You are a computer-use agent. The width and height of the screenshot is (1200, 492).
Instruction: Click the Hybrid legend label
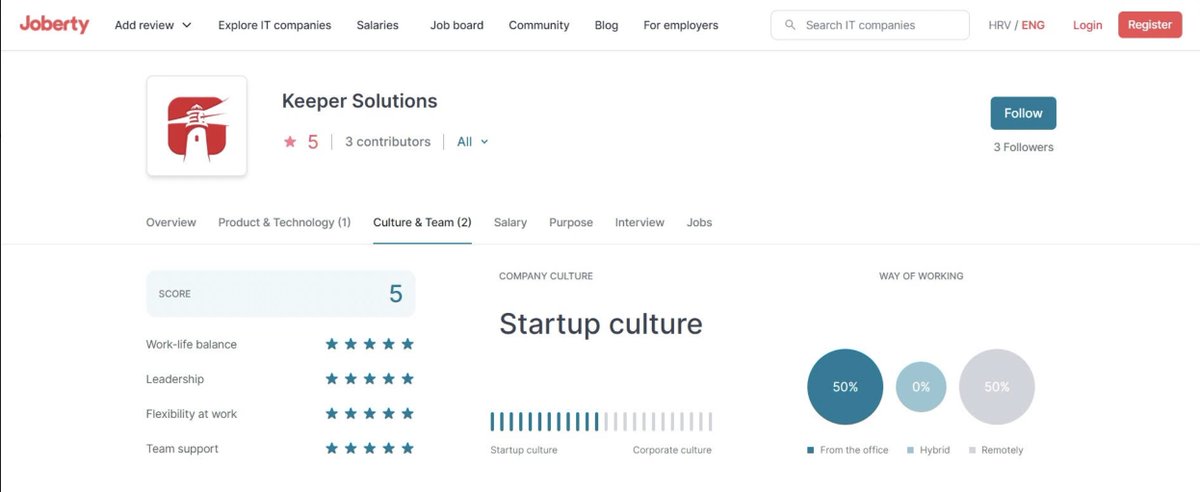(x=934, y=450)
